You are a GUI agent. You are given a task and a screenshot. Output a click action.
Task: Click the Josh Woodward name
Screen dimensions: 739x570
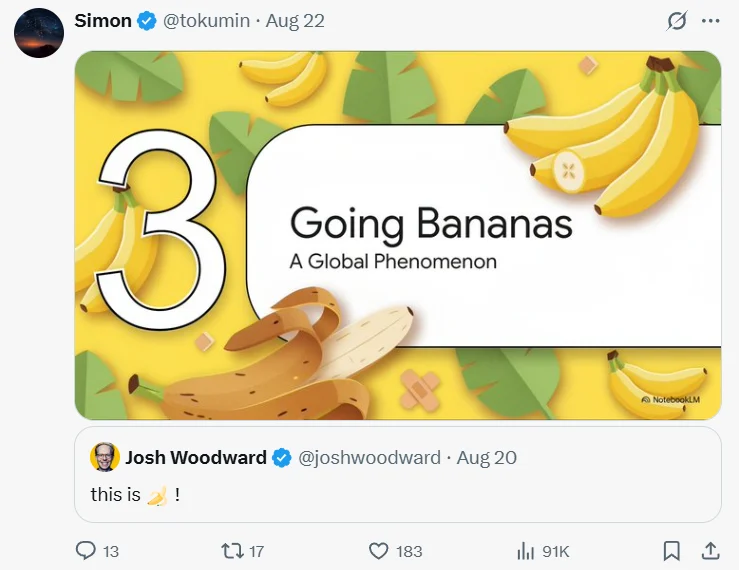point(195,458)
